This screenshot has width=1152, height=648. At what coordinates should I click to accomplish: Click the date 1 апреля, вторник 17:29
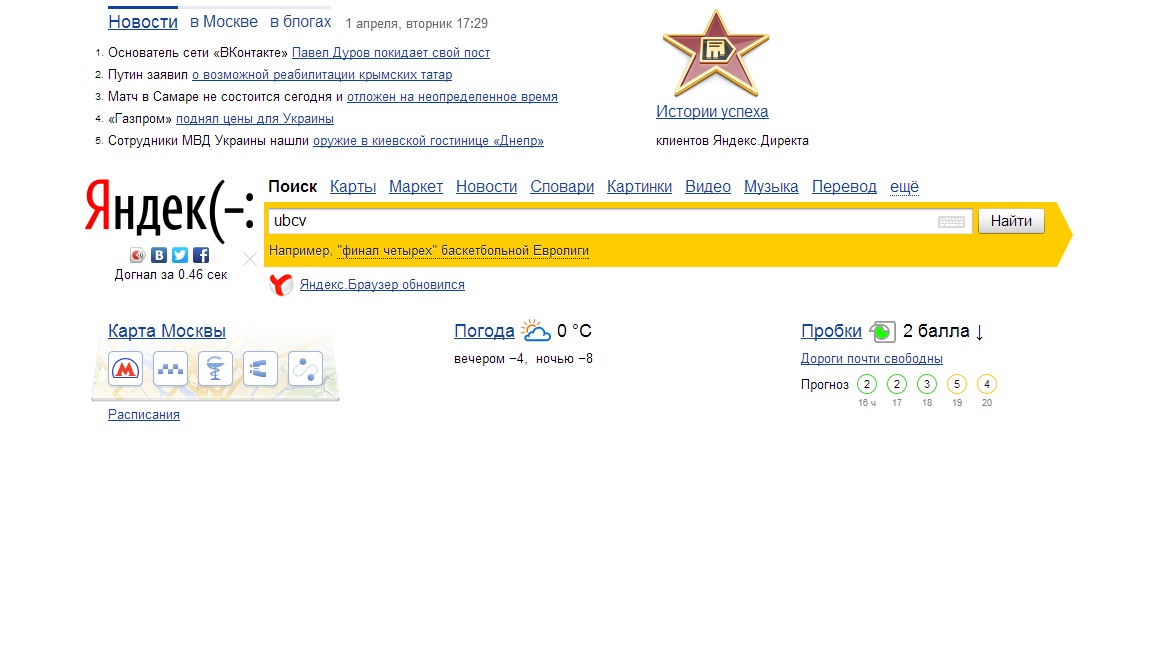tap(417, 24)
